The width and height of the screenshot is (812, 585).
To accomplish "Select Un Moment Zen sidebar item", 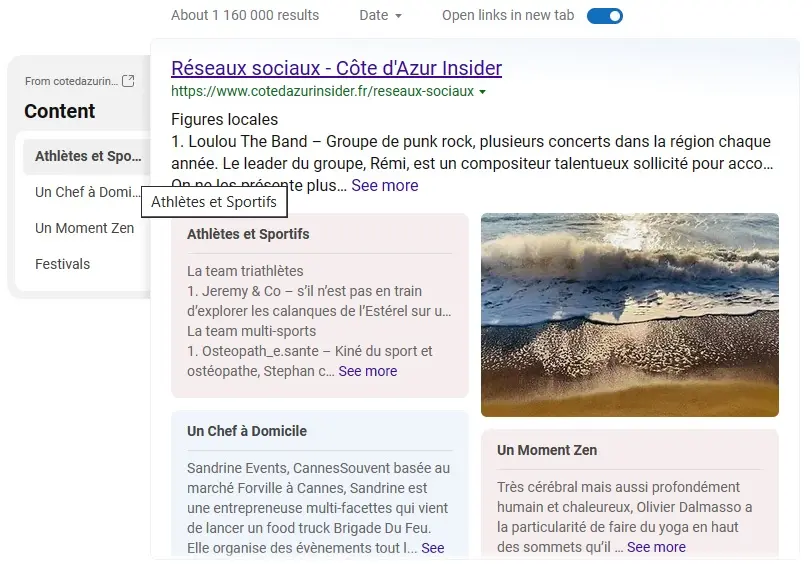I will [84, 228].
